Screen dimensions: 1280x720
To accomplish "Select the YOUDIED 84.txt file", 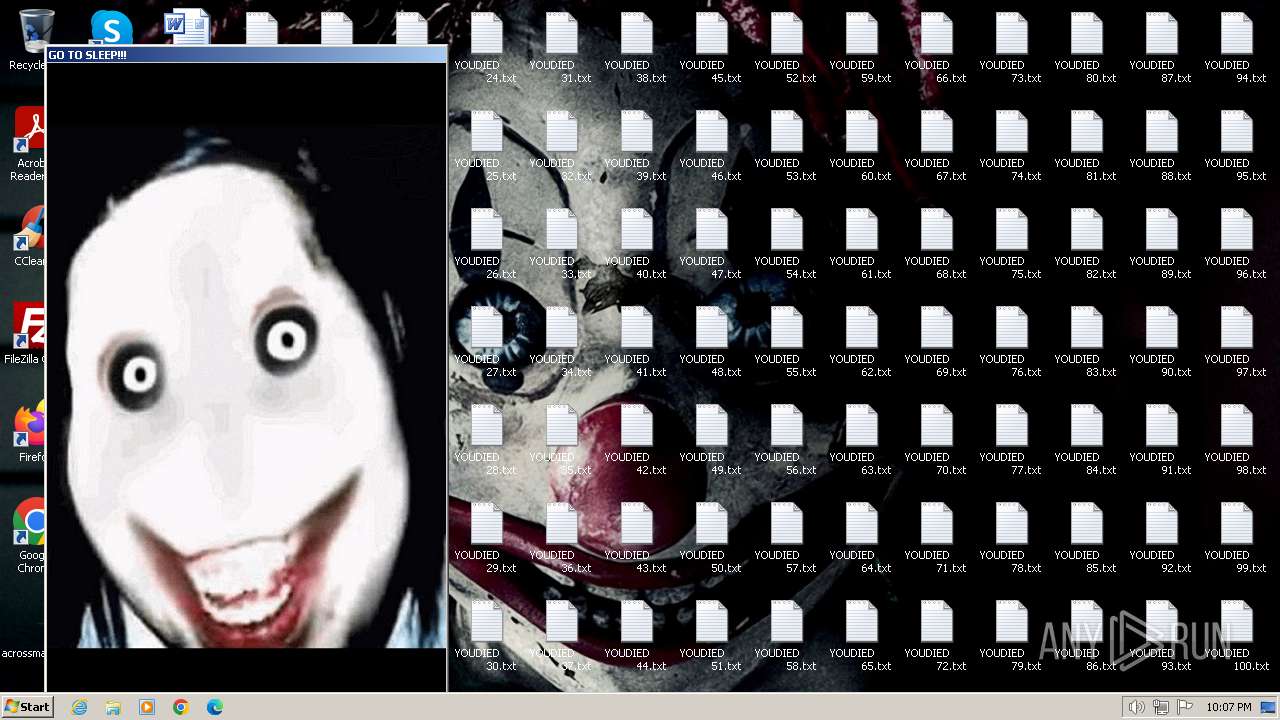I will (1086, 441).
